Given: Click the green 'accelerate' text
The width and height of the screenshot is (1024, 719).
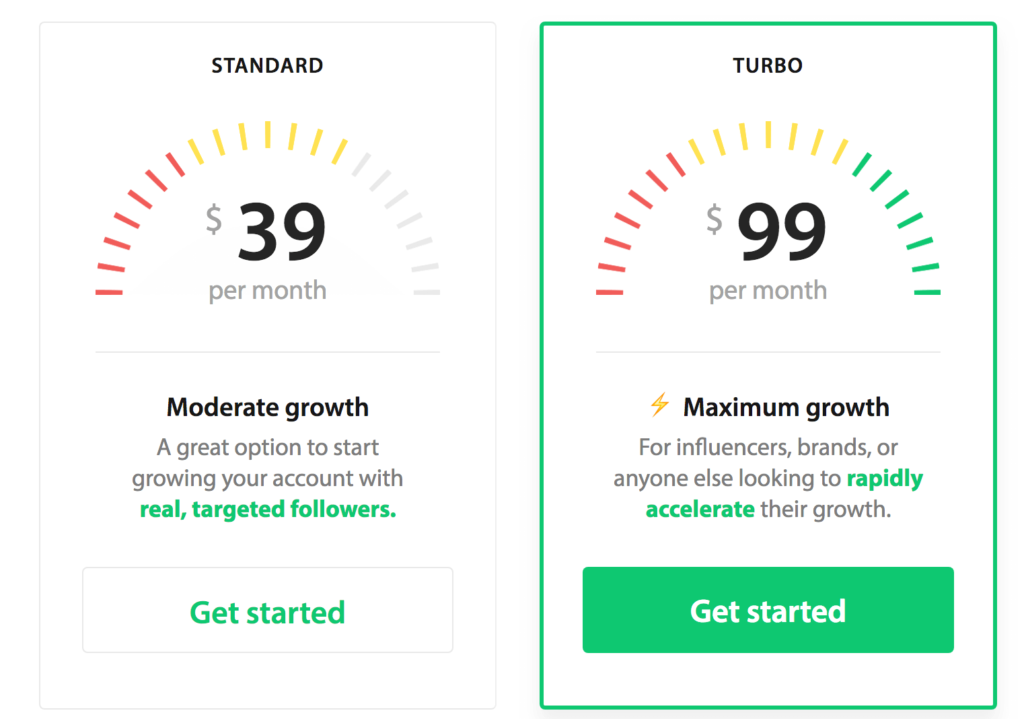Looking at the screenshot, I should coord(700,509).
